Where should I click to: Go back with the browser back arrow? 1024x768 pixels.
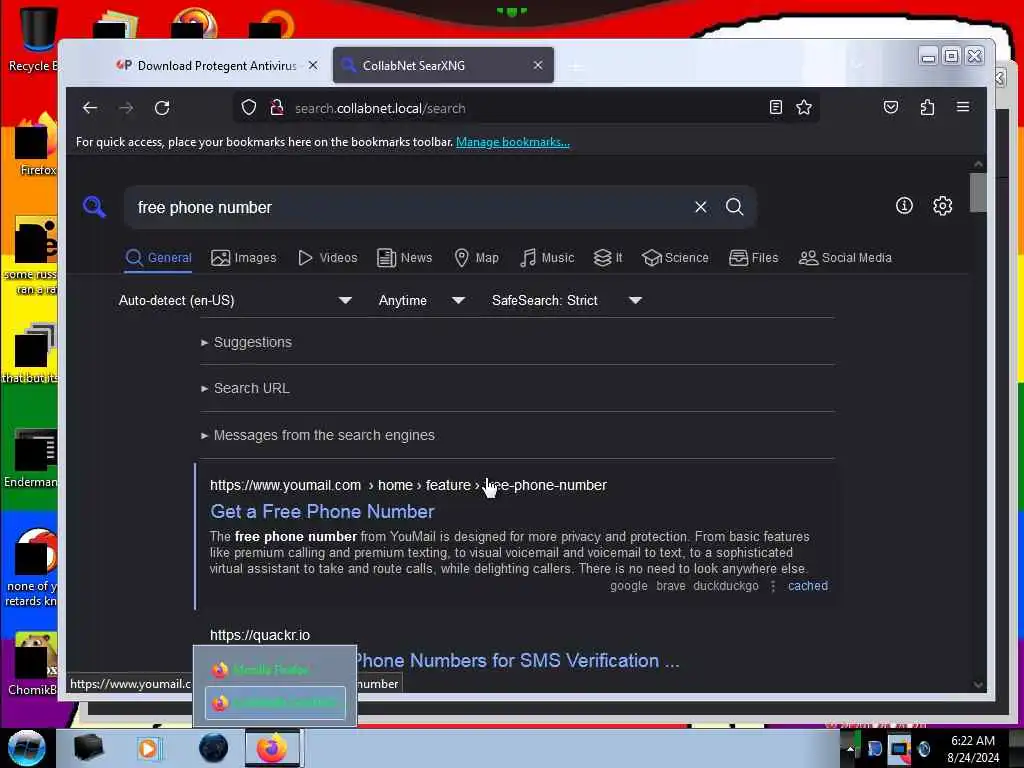[x=90, y=108]
